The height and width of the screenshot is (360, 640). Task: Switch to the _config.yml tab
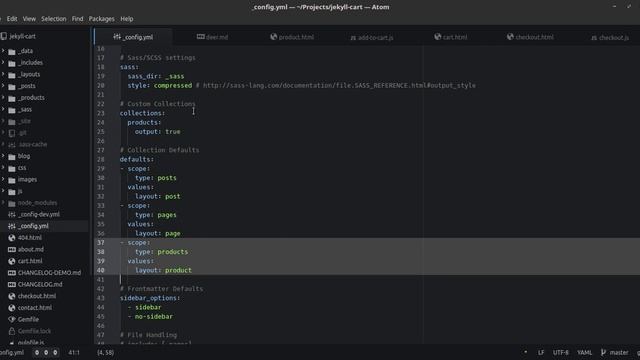point(133,37)
